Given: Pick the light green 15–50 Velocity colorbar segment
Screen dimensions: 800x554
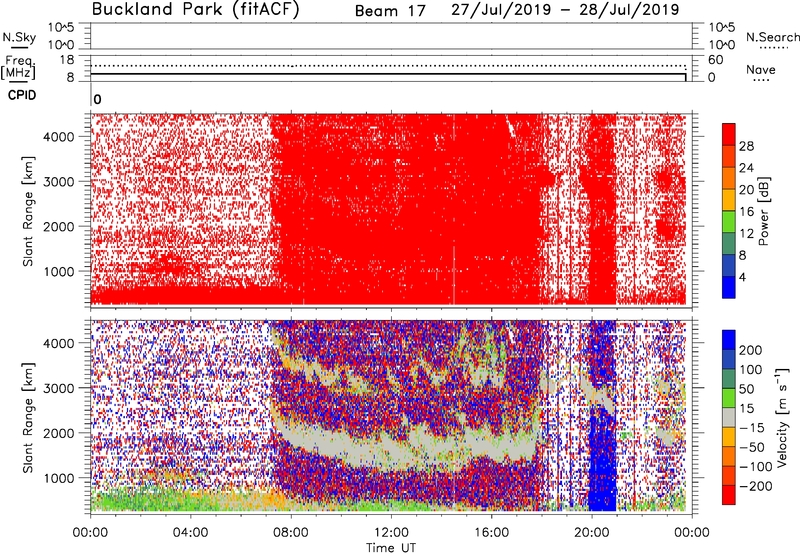Looking at the screenshot, I should coord(729,398).
